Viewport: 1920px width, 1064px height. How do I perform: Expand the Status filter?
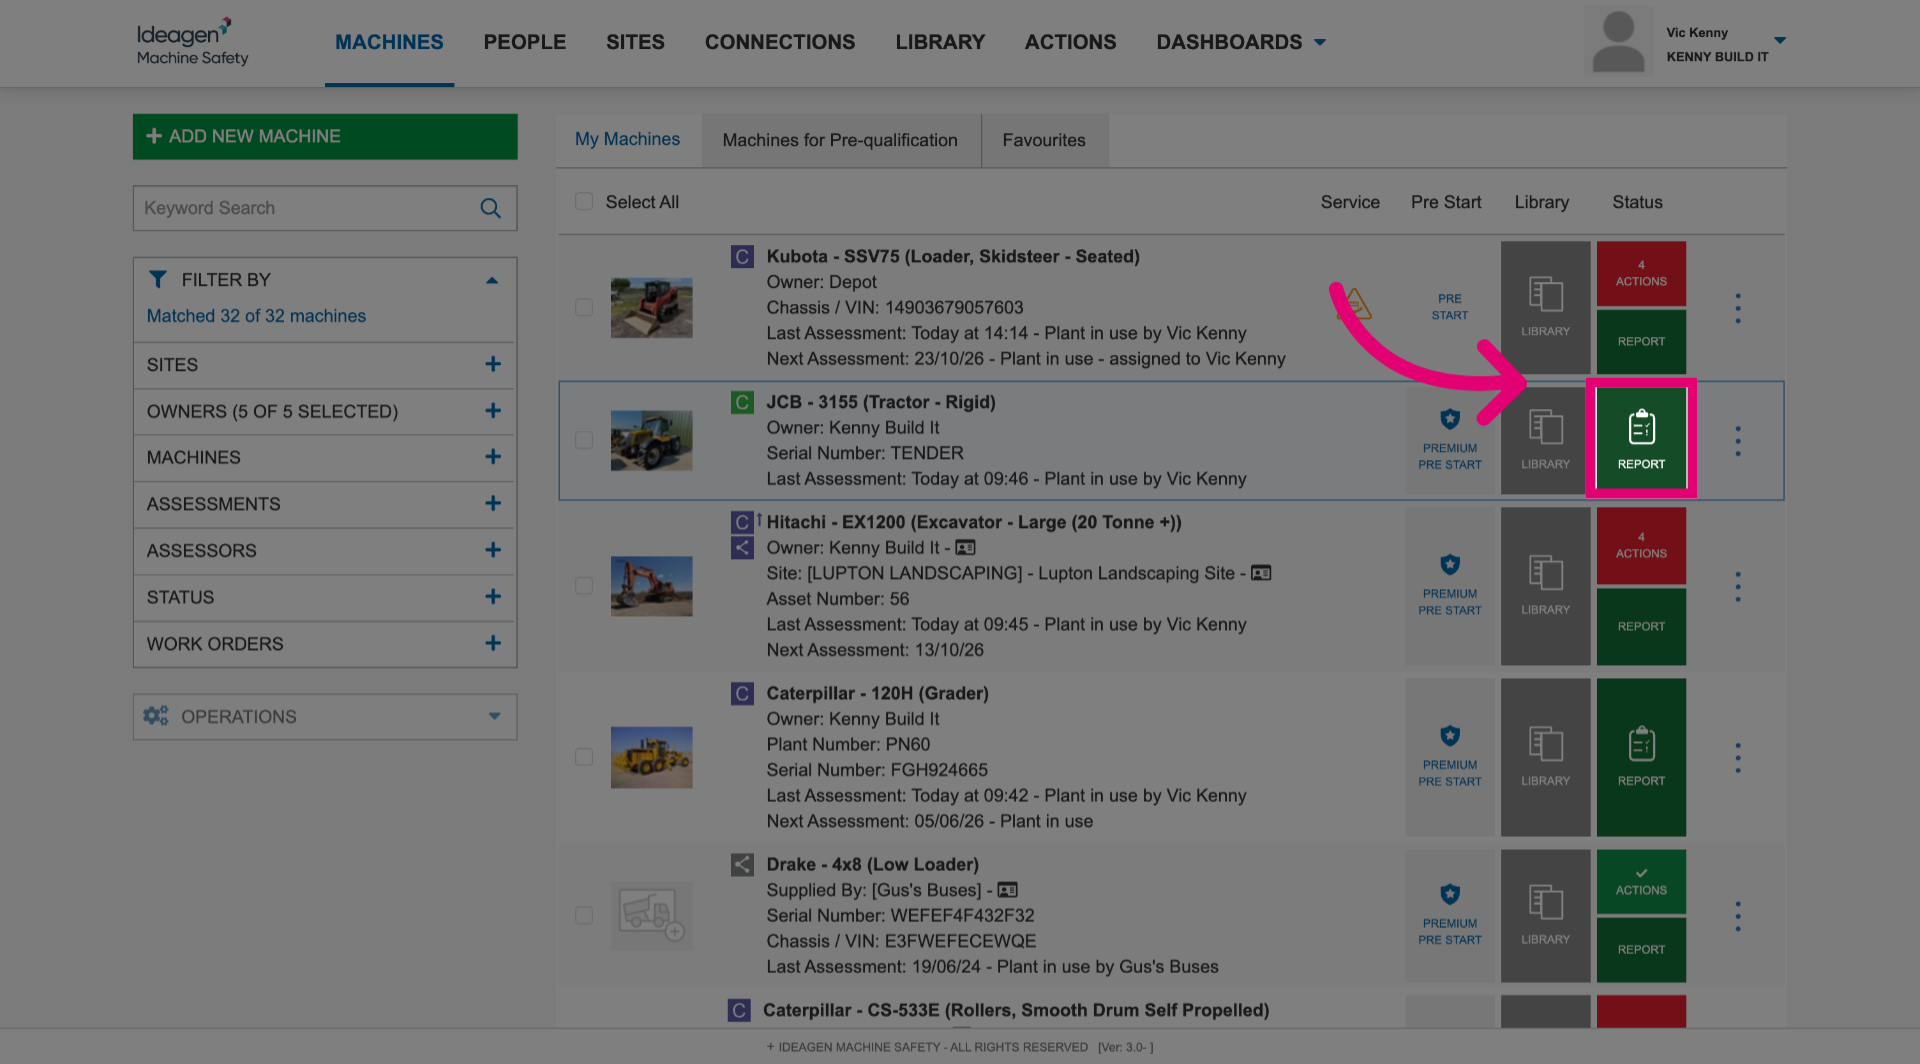point(493,597)
